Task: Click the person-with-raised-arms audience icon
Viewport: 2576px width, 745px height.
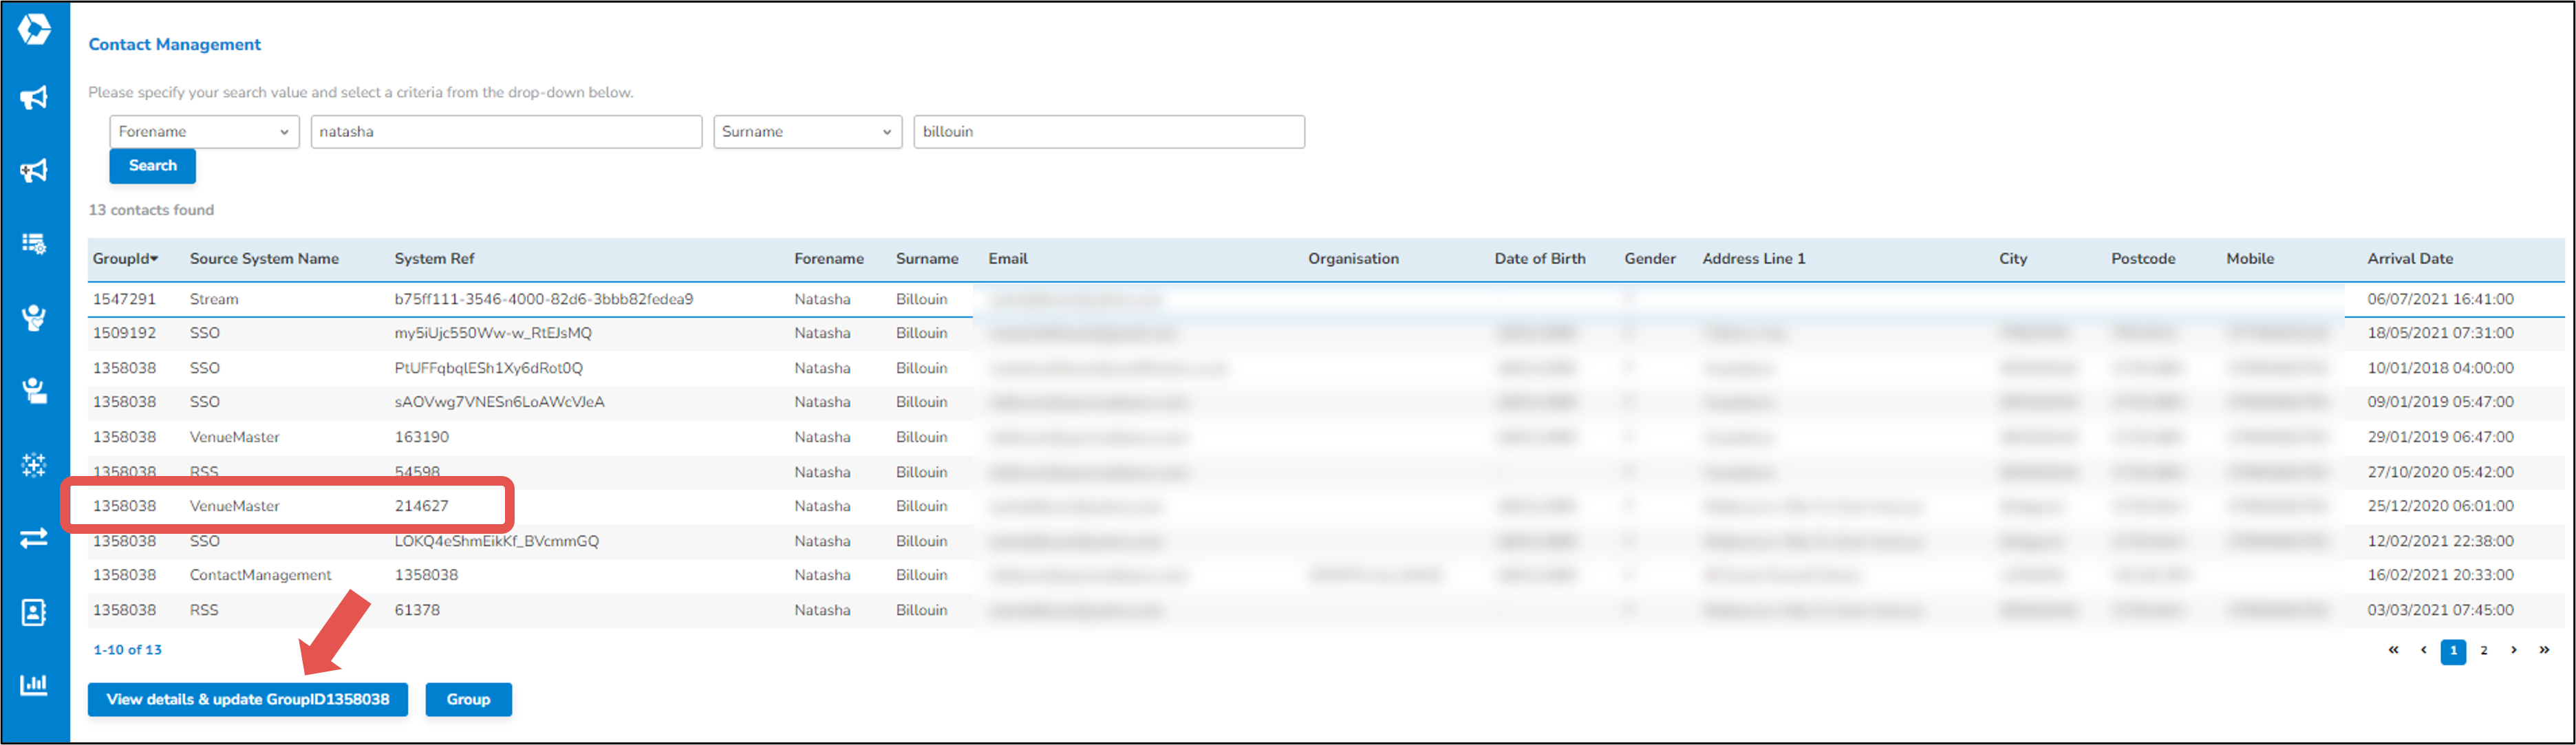Action: point(33,317)
